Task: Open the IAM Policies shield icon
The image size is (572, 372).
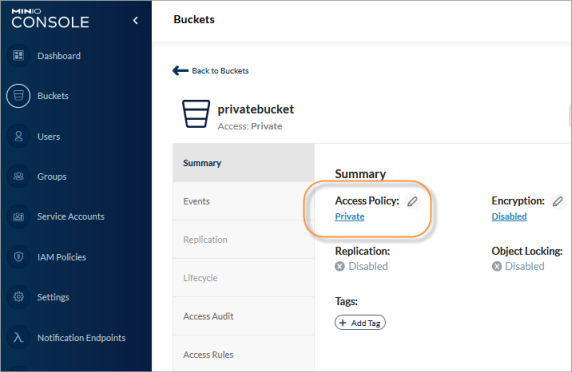Action: click(18, 257)
